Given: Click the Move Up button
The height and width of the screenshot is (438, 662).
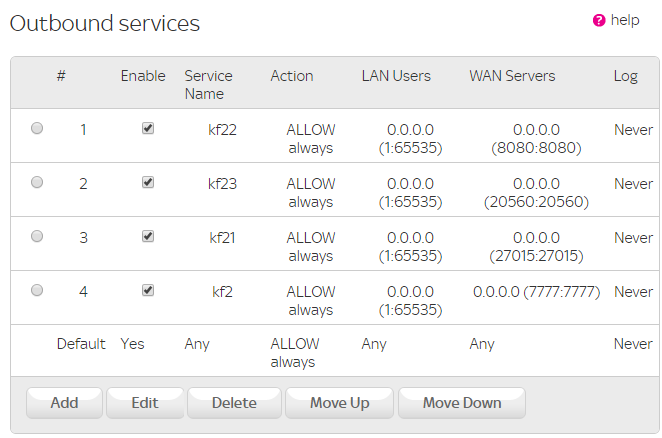Looking at the screenshot, I should click(x=339, y=403).
